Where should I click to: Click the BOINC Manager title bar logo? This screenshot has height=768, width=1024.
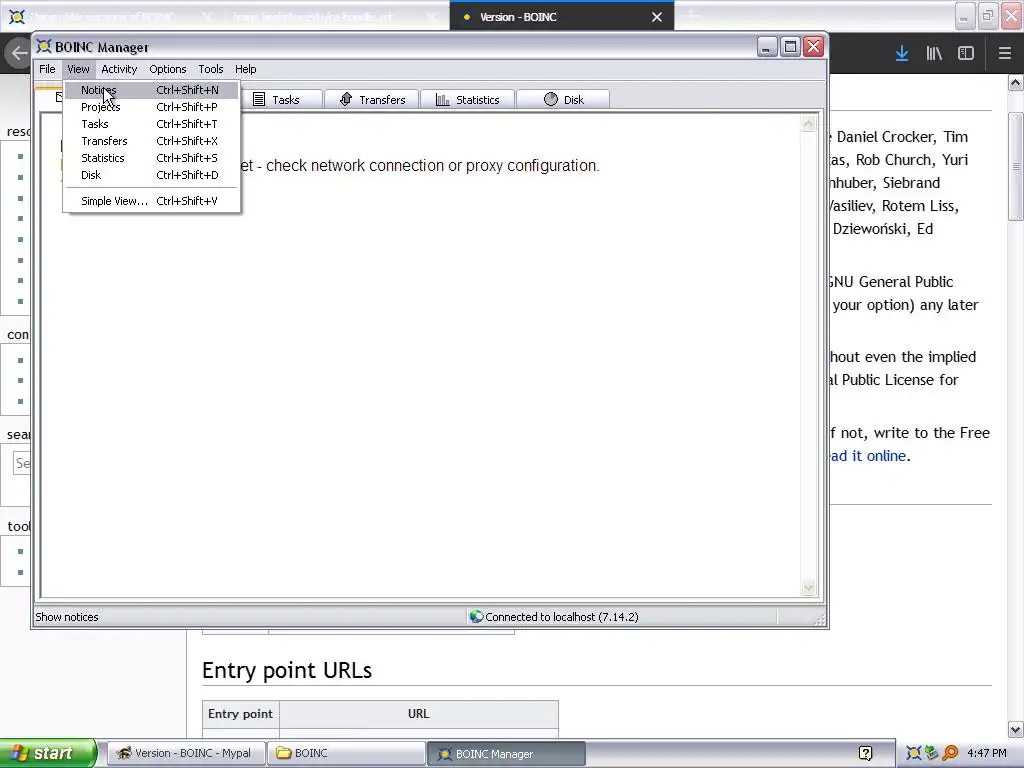pos(44,46)
